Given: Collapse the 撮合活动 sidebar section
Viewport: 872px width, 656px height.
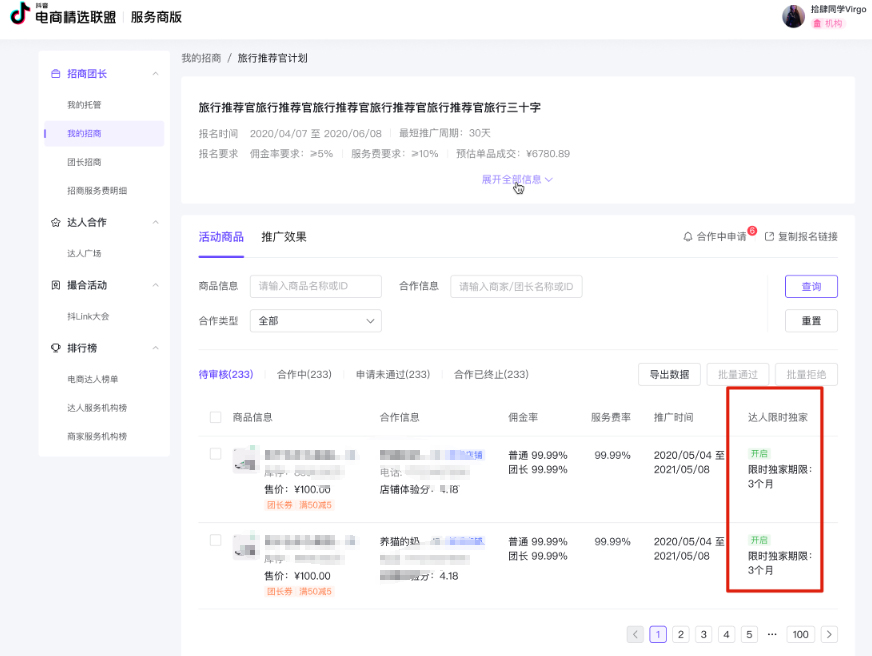Looking at the screenshot, I should coord(155,285).
